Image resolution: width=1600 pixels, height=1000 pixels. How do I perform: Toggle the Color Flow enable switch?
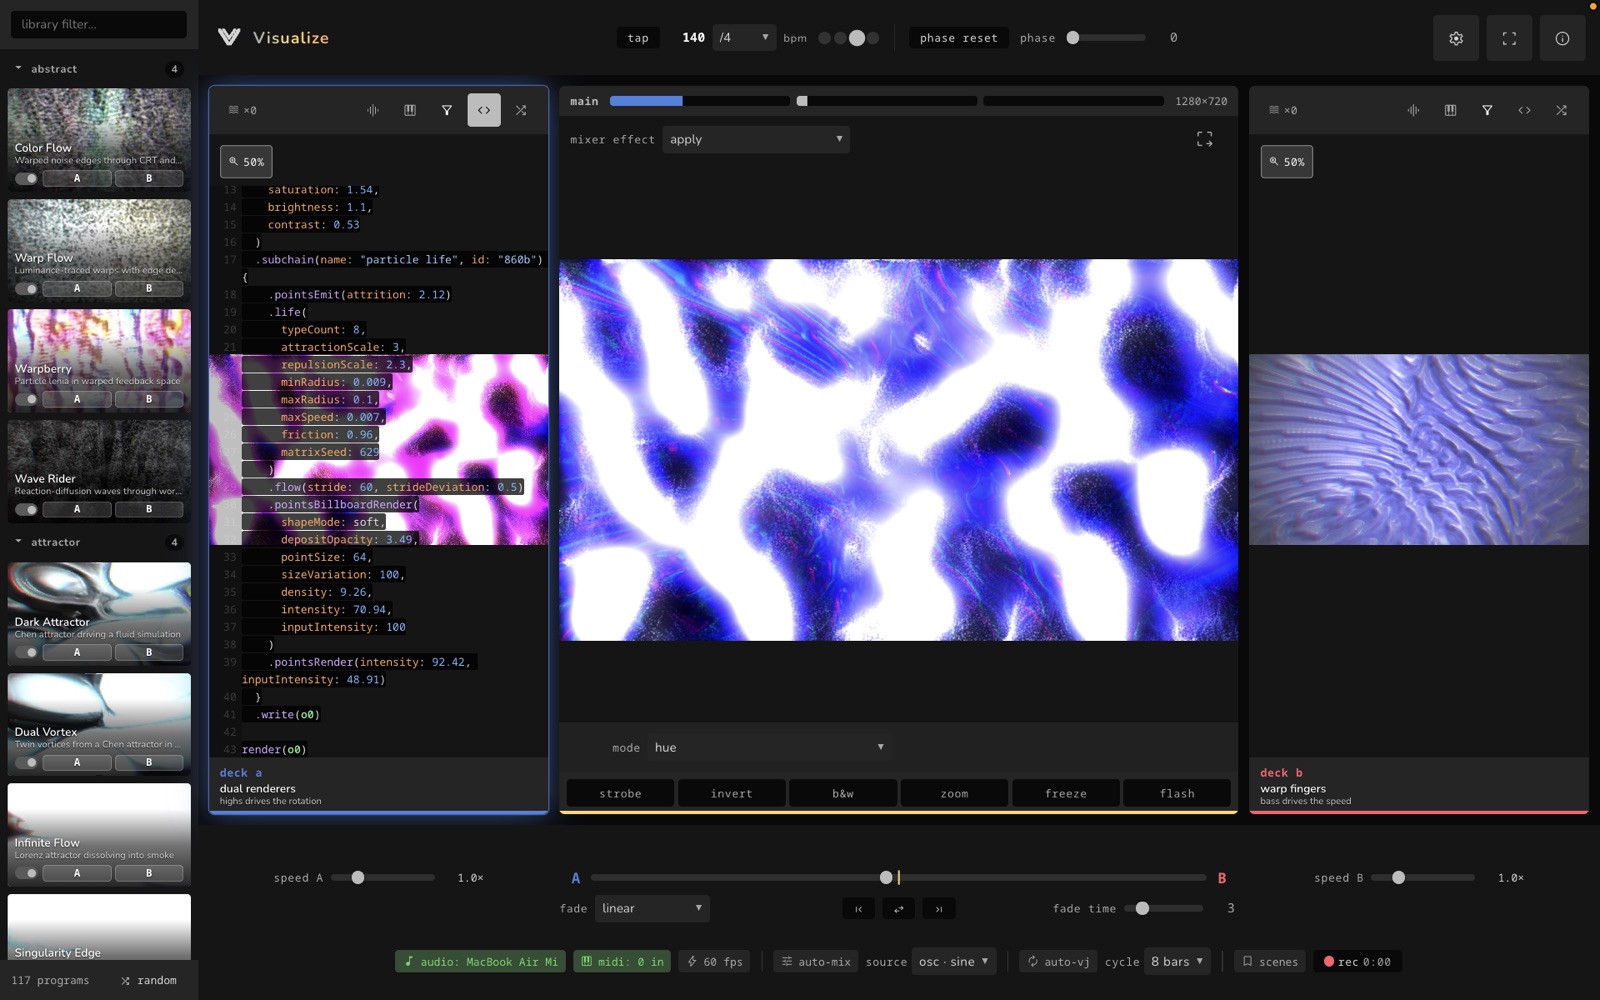click(26, 179)
